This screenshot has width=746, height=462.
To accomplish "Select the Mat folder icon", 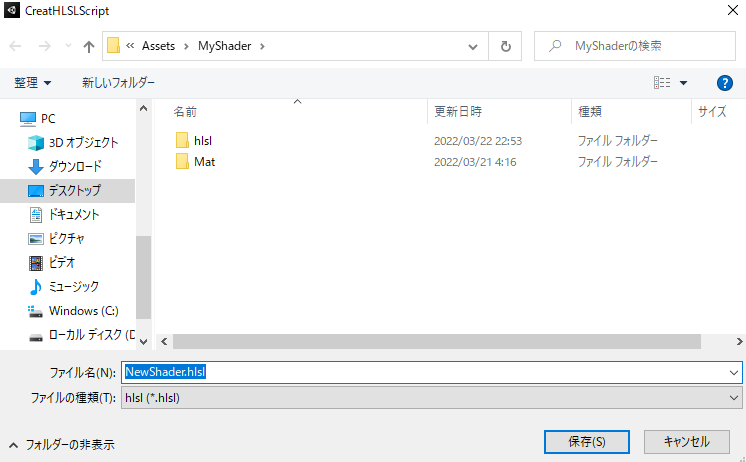I will click(x=182, y=162).
